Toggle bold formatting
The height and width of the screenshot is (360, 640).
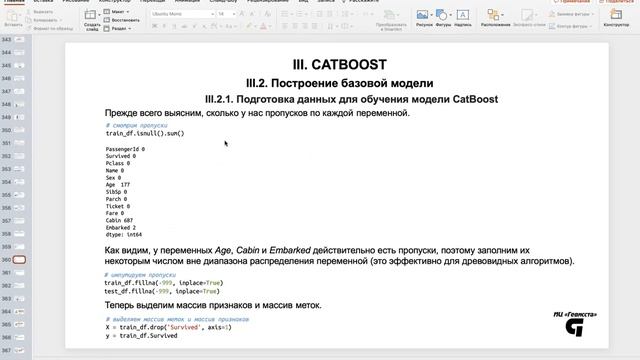click(x=155, y=26)
